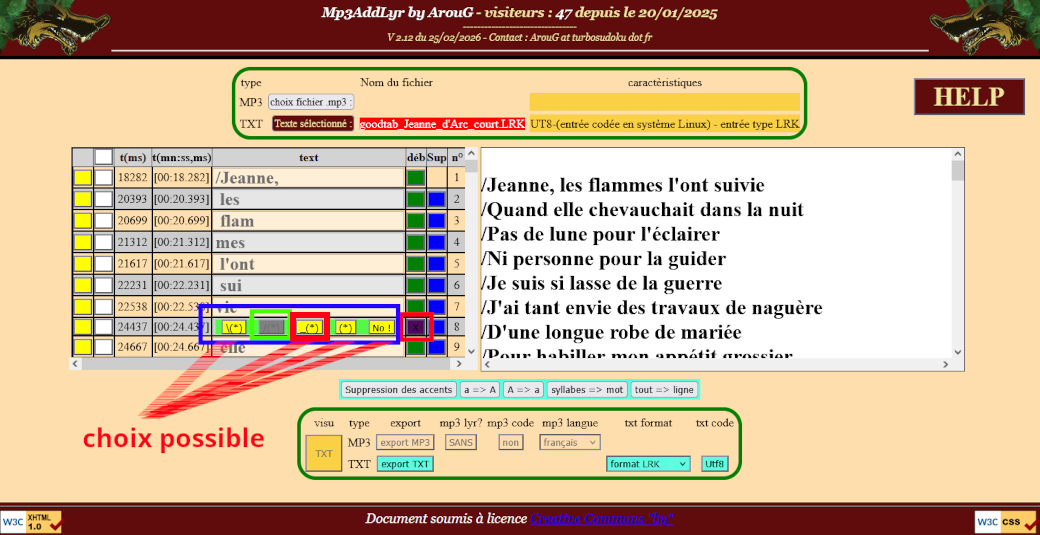Click the lyrics preview vertical scrollbar

click(957, 260)
